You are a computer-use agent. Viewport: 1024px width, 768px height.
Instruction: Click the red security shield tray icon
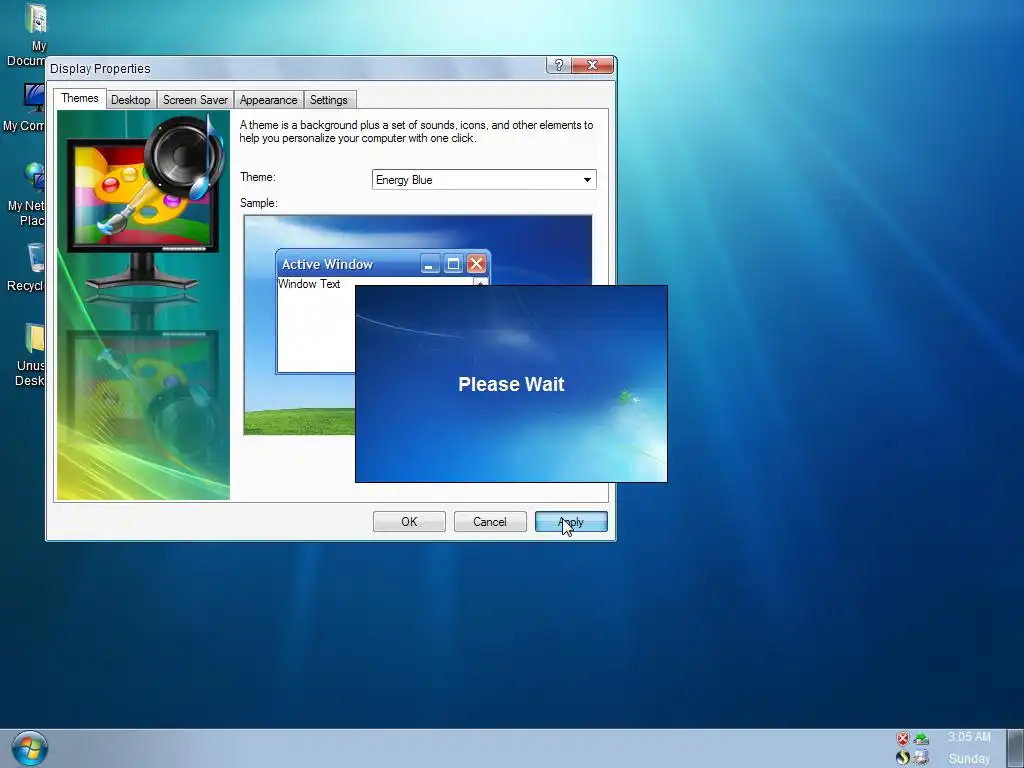(903, 739)
